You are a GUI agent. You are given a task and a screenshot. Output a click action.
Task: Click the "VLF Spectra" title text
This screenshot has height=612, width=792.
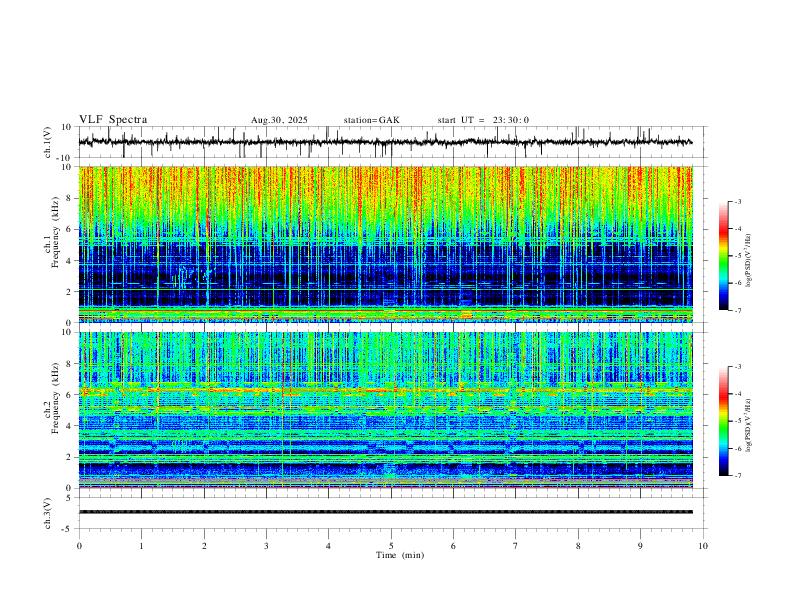(113, 120)
